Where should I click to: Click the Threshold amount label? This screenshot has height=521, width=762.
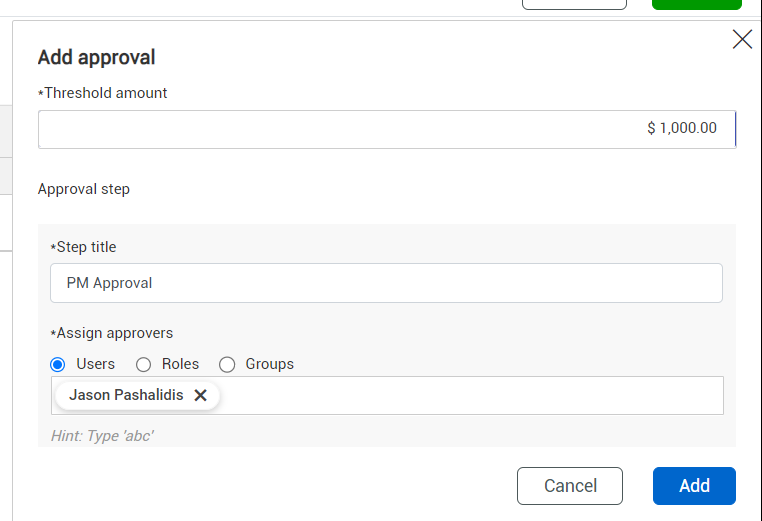105,93
